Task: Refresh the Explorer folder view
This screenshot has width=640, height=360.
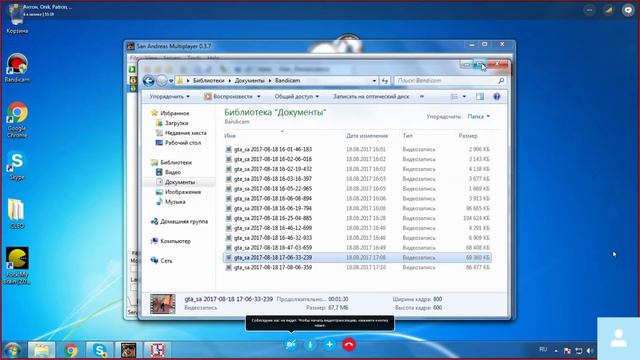Action: pyautogui.click(x=385, y=81)
